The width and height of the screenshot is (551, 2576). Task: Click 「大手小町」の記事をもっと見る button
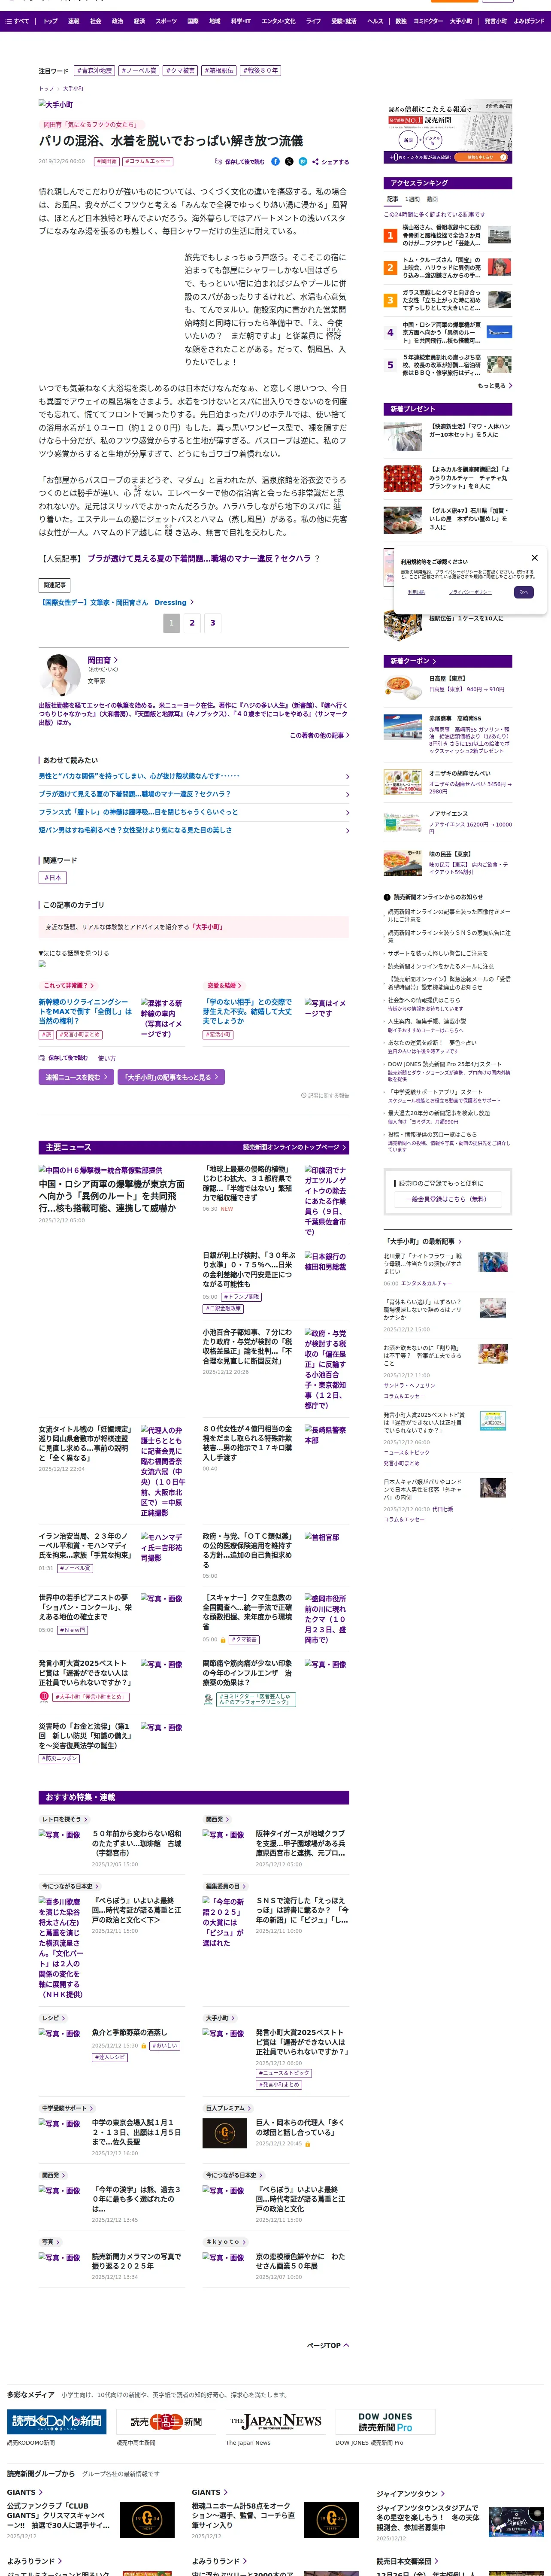171,1077
